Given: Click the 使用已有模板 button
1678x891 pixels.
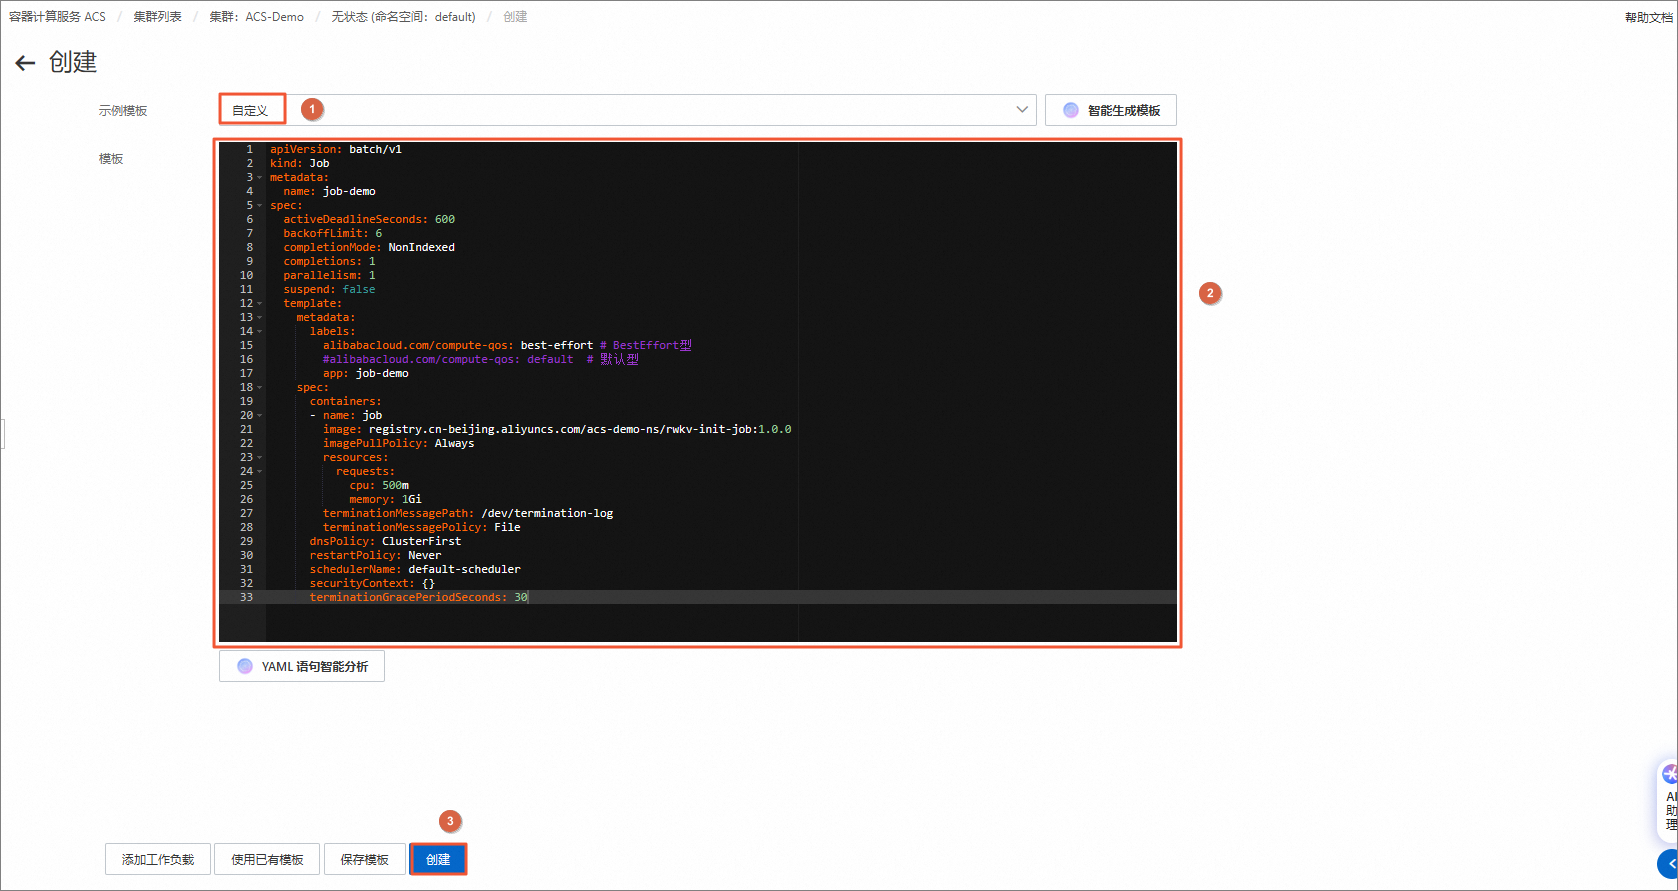Looking at the screenshot, I should pyautogui.click(x=267, y=859).
